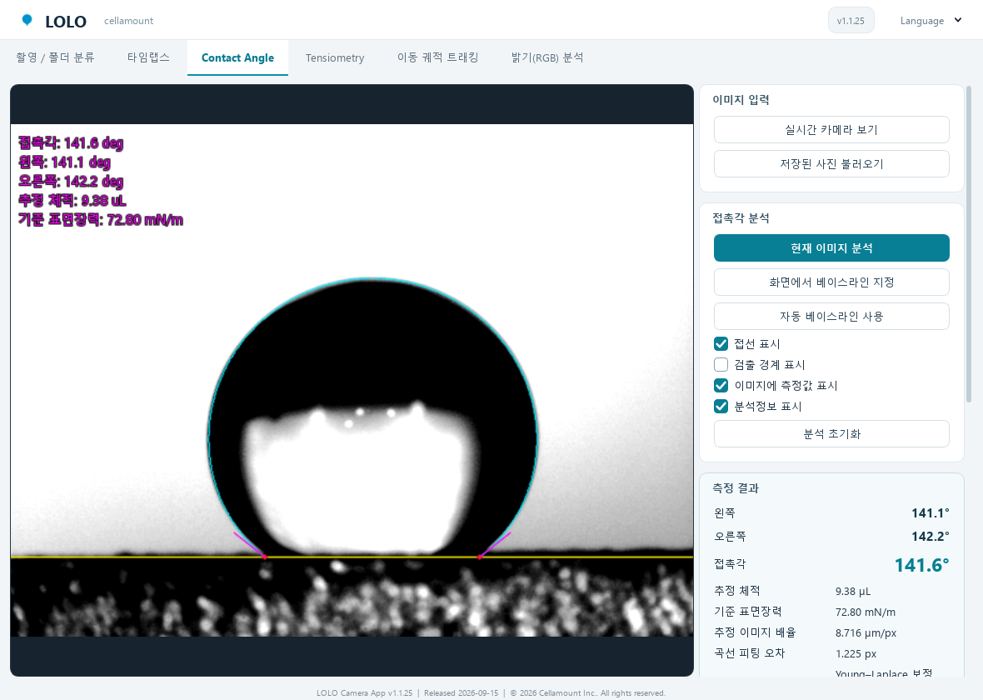
Task: Click overlay text 접촉각: 141.6 deg
Action: coord(71,143)
